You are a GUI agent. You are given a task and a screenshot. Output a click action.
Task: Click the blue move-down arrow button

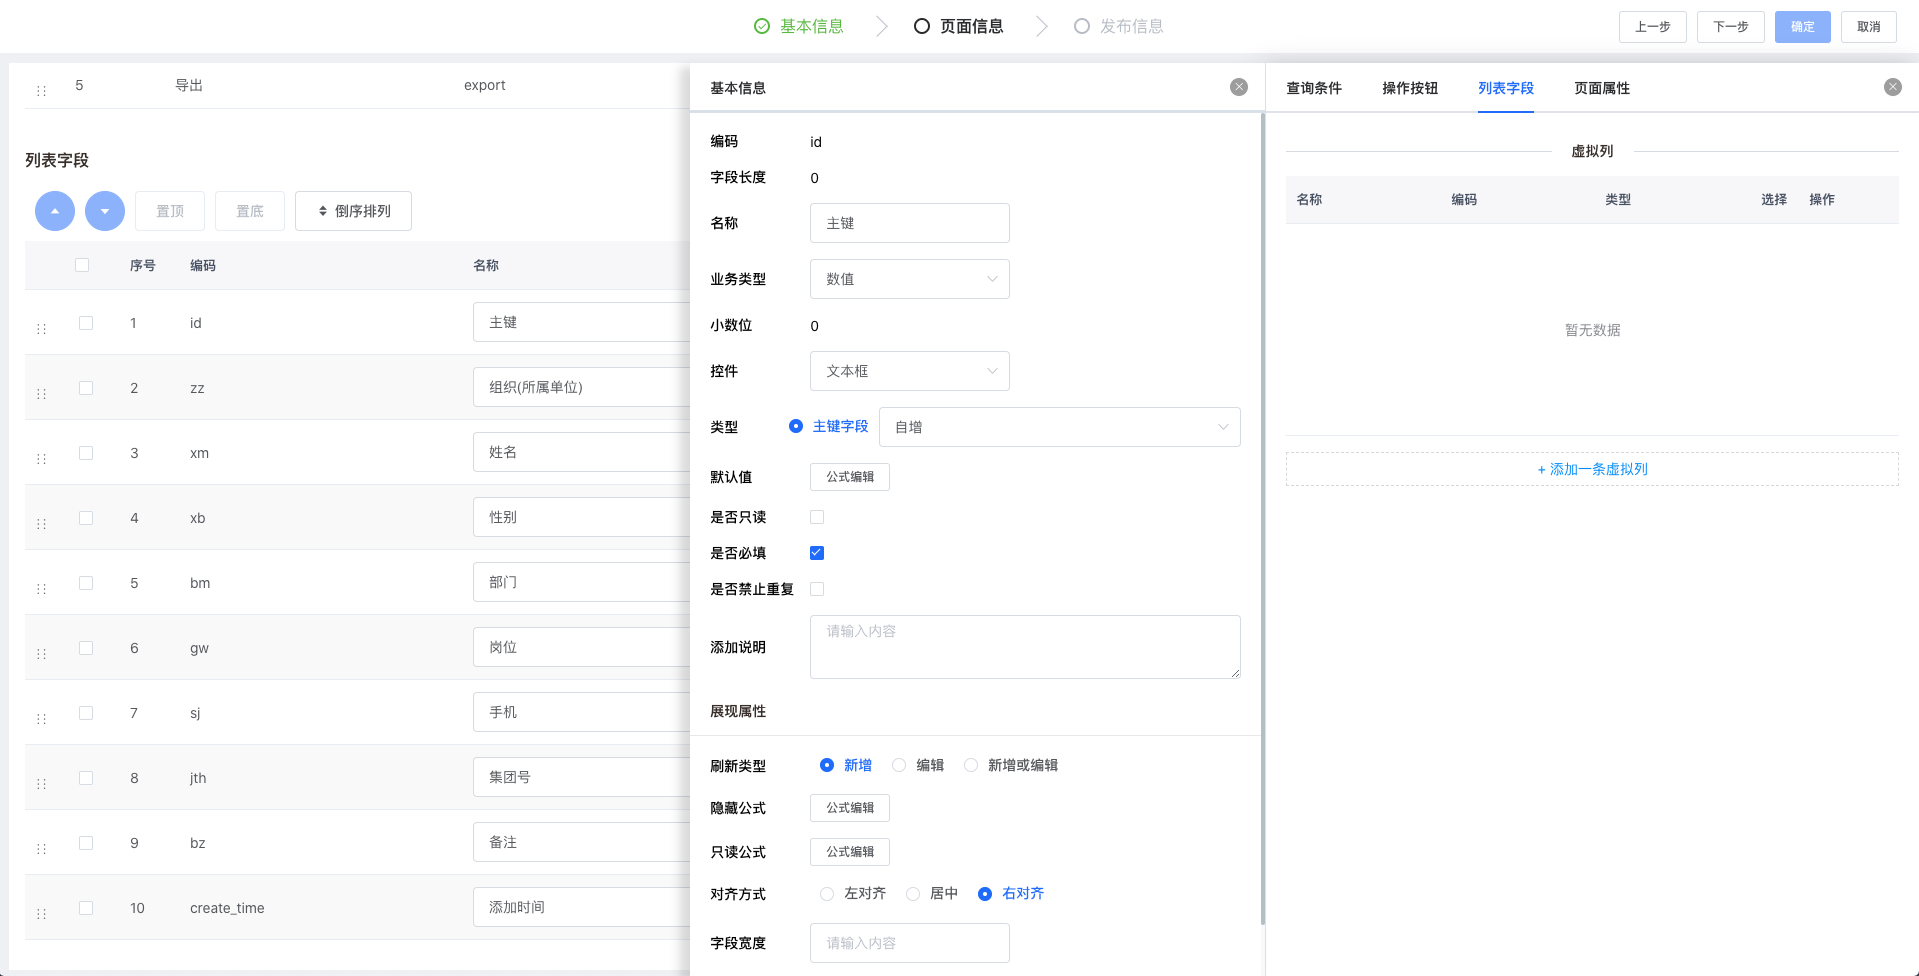pyautogui.click(x=105, y=211)
